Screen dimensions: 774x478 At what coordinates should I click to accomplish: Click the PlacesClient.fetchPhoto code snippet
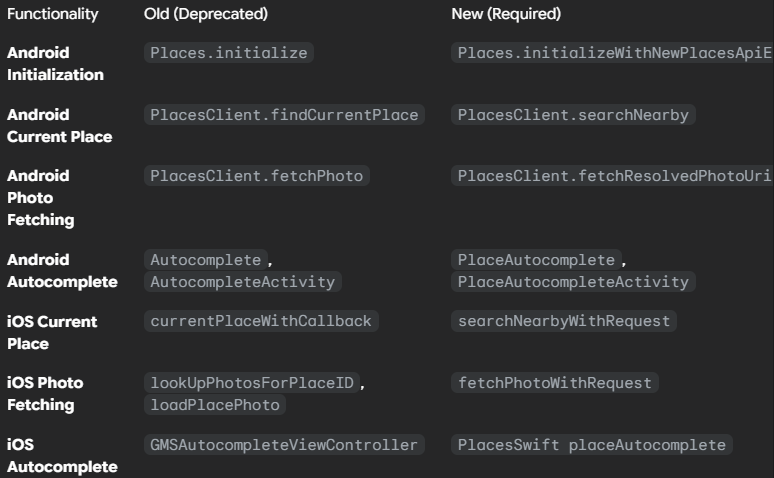click(255, 176)
